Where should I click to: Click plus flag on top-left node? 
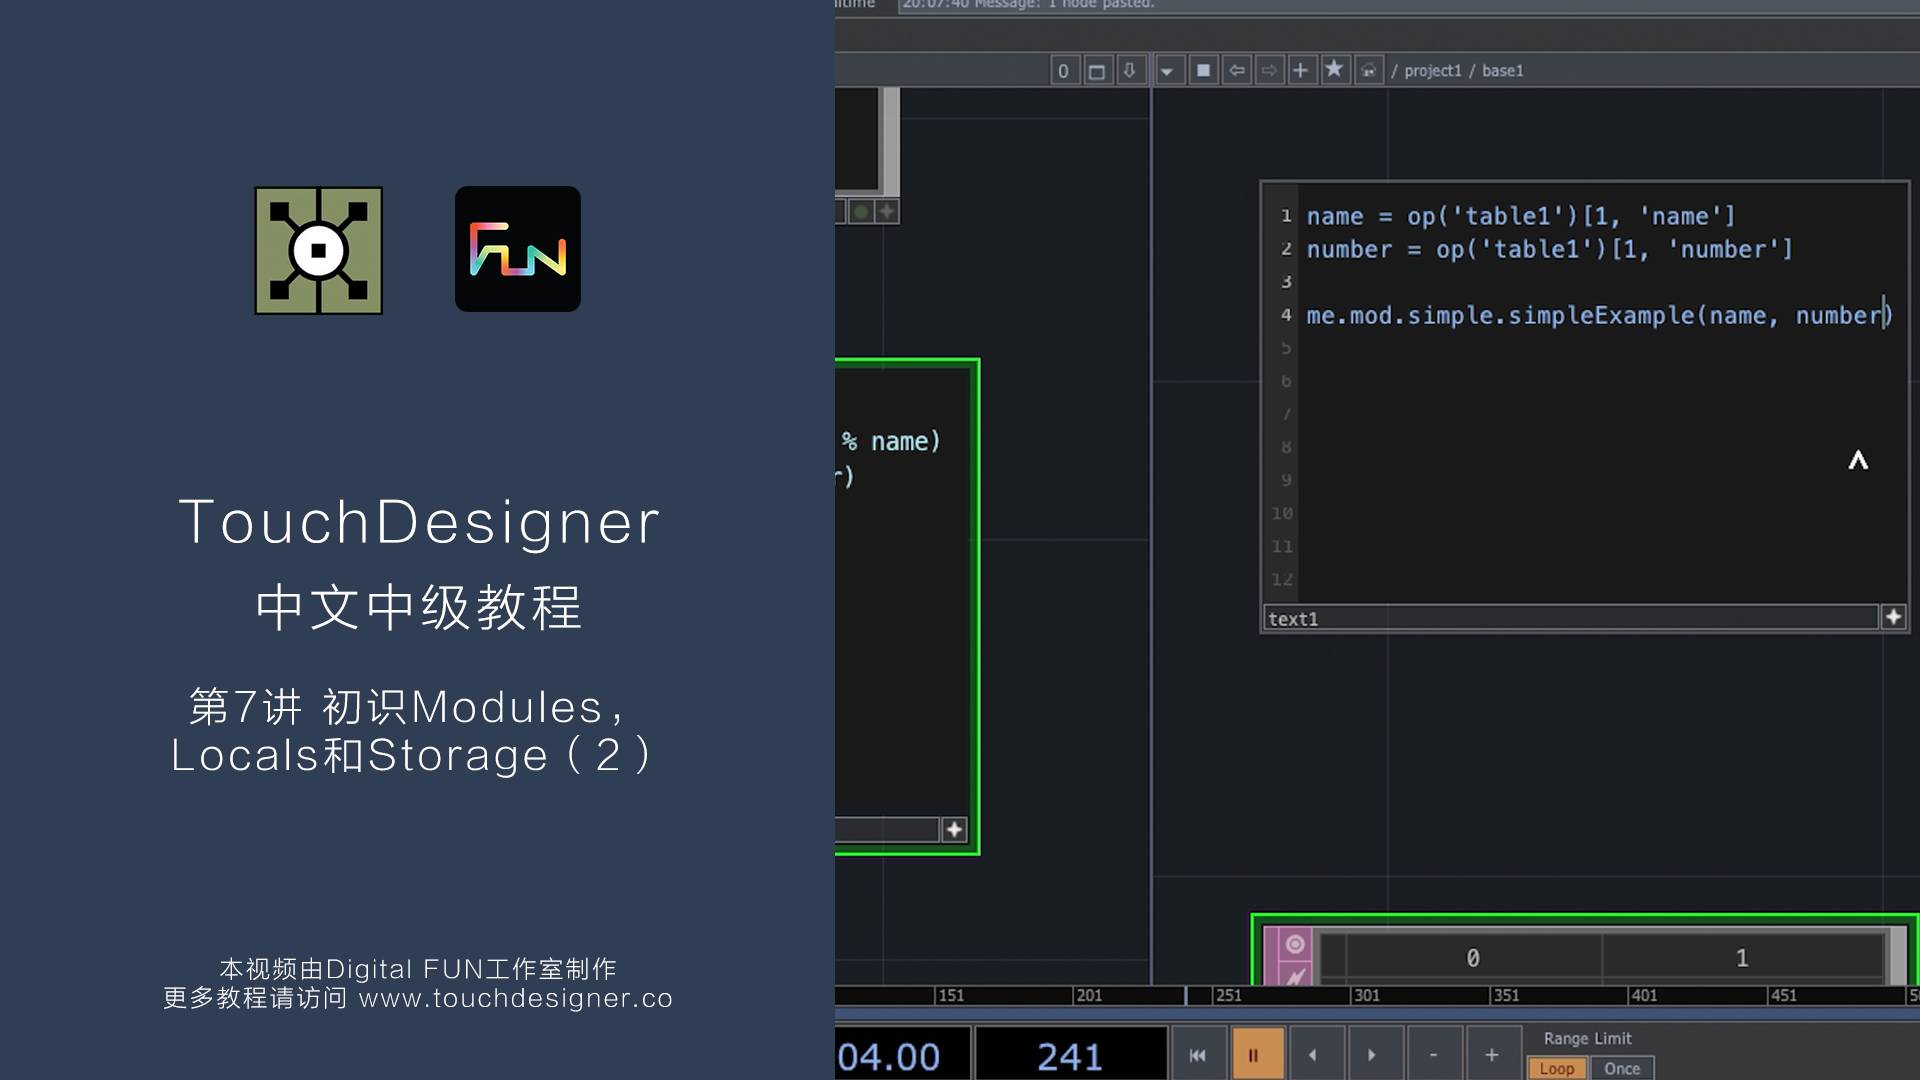[x=886, y=211]
